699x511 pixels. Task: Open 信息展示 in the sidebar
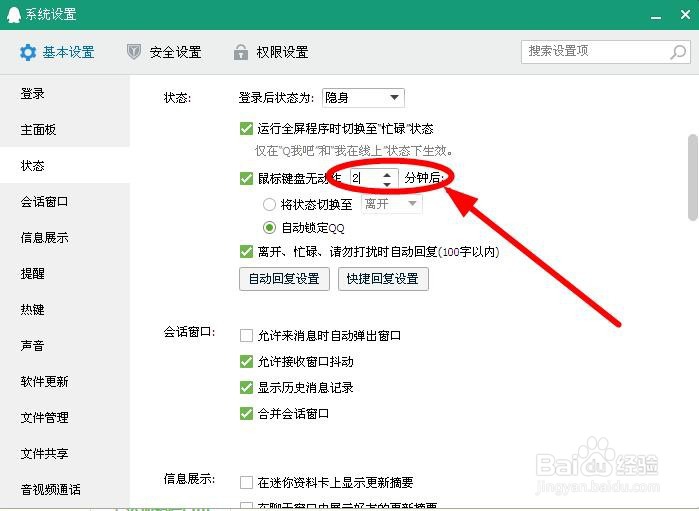[65, 238]
